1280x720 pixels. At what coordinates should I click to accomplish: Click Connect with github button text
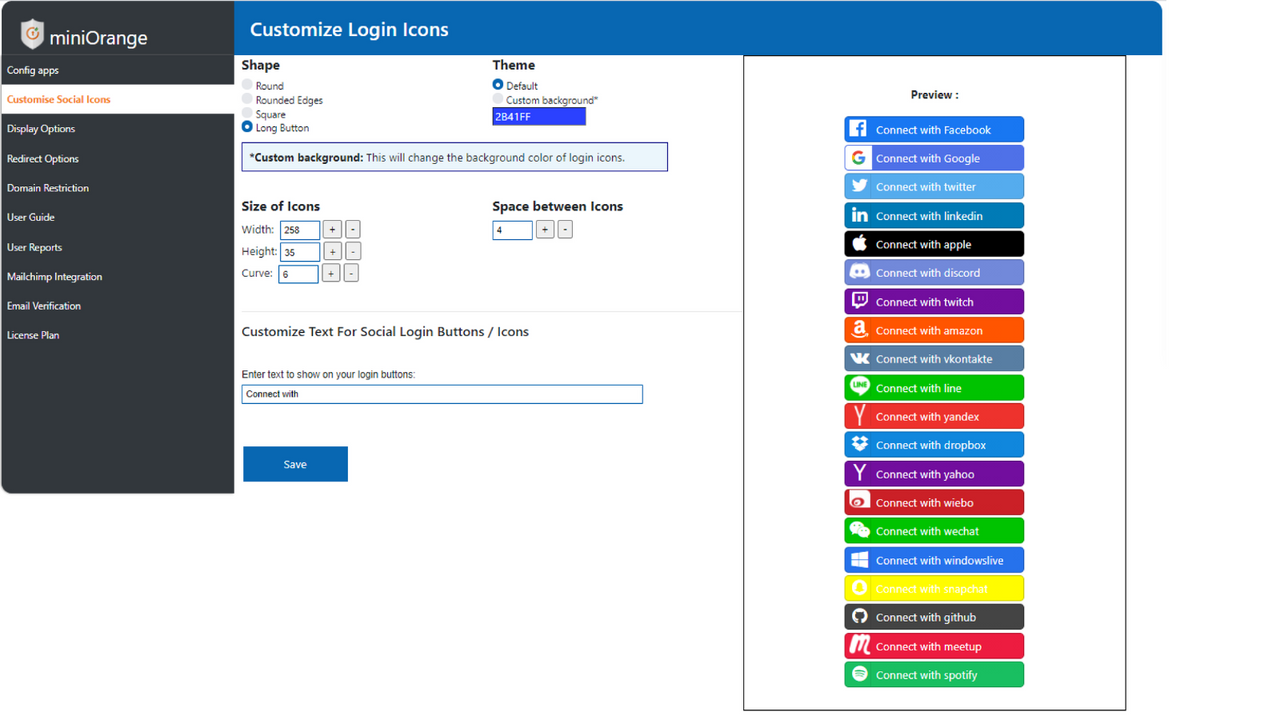pos(926,618)
